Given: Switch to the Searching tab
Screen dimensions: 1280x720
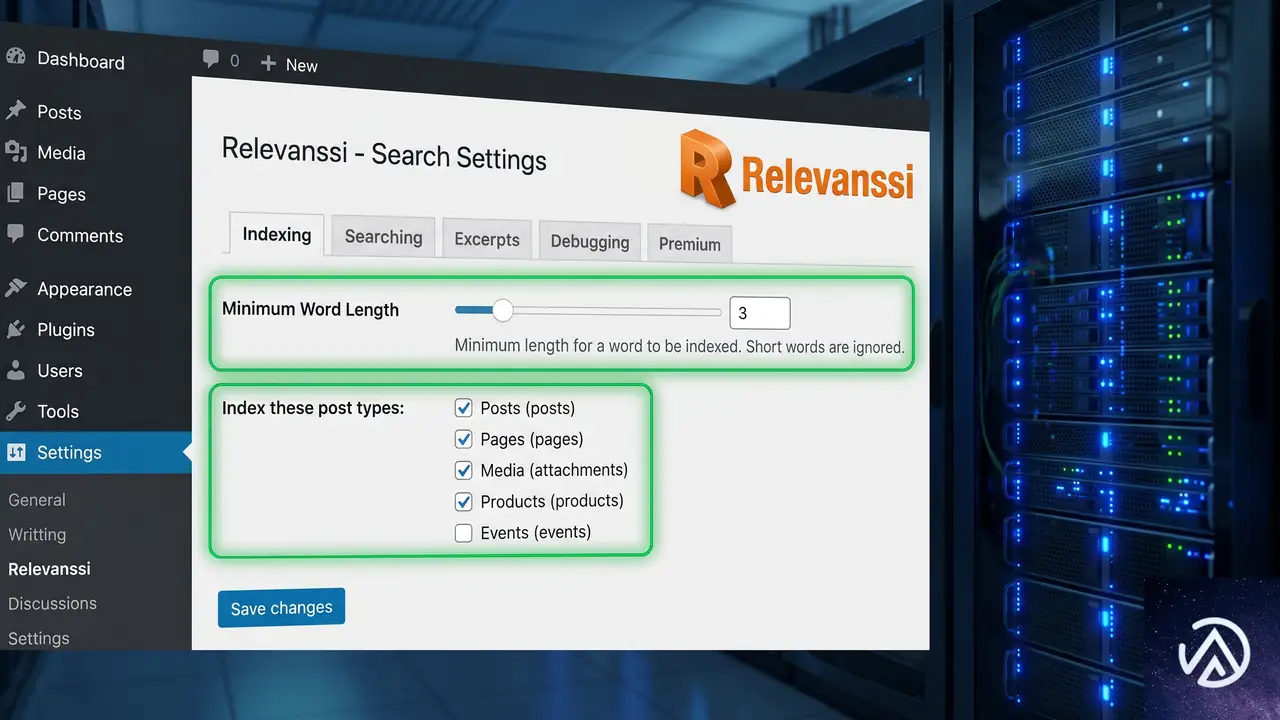Looking at the screenshot, I should (x=383, y=237).
